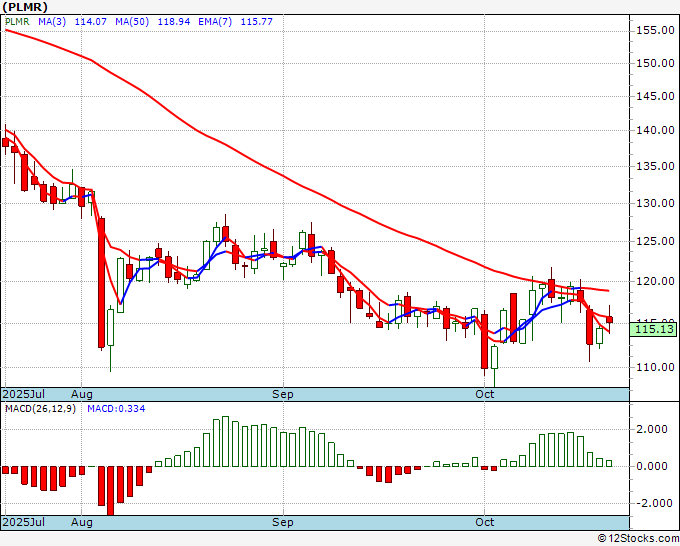The image size is (680, 546).
Task: Click the 2.000 MACD axis label
Action: (x=651, y=429)
